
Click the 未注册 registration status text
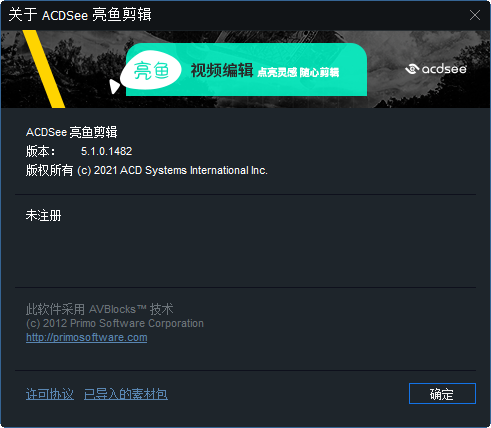tap(44, 215)
